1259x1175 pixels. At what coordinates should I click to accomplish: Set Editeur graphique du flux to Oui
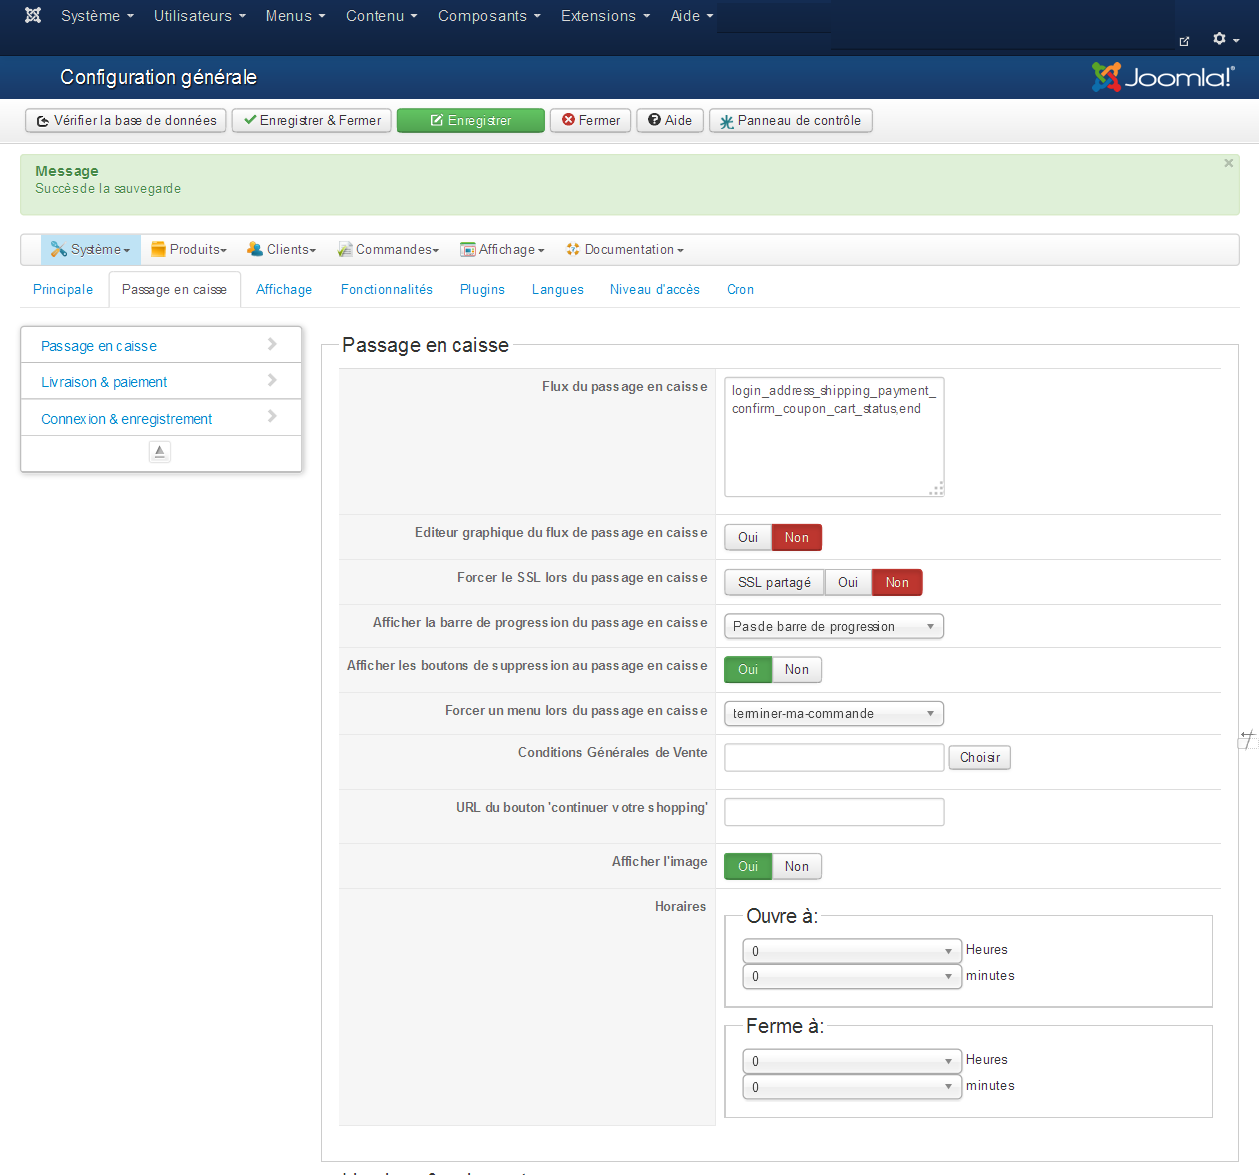click(x=748, y=537)
